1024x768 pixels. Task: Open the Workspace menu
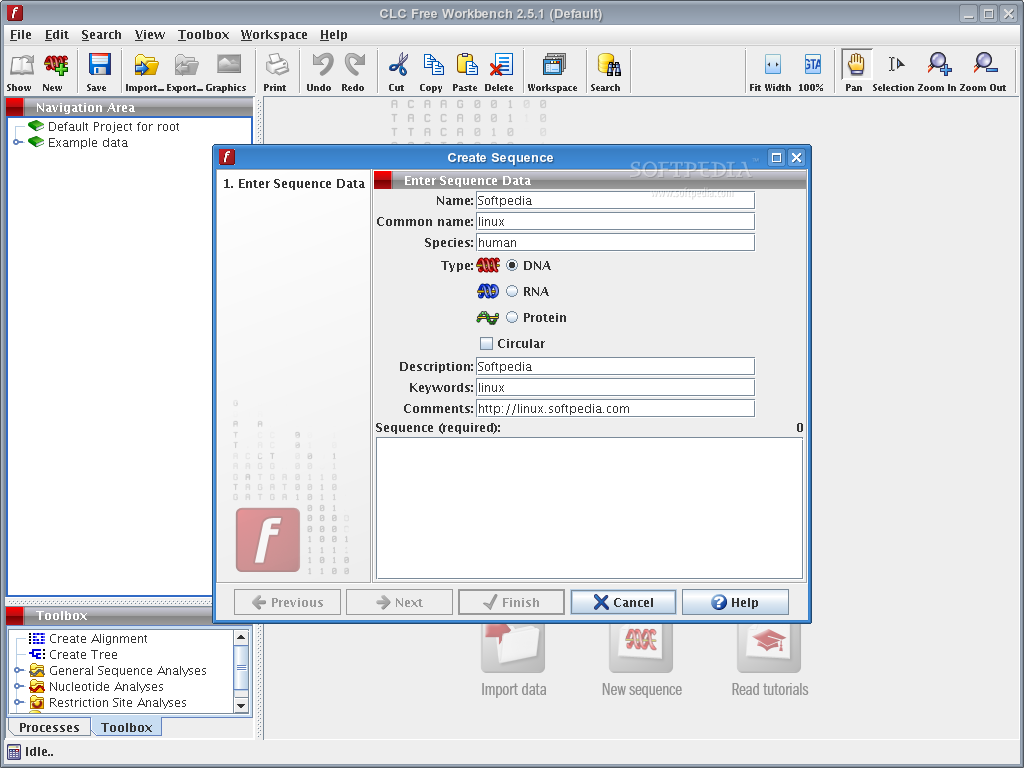point(274,35)
